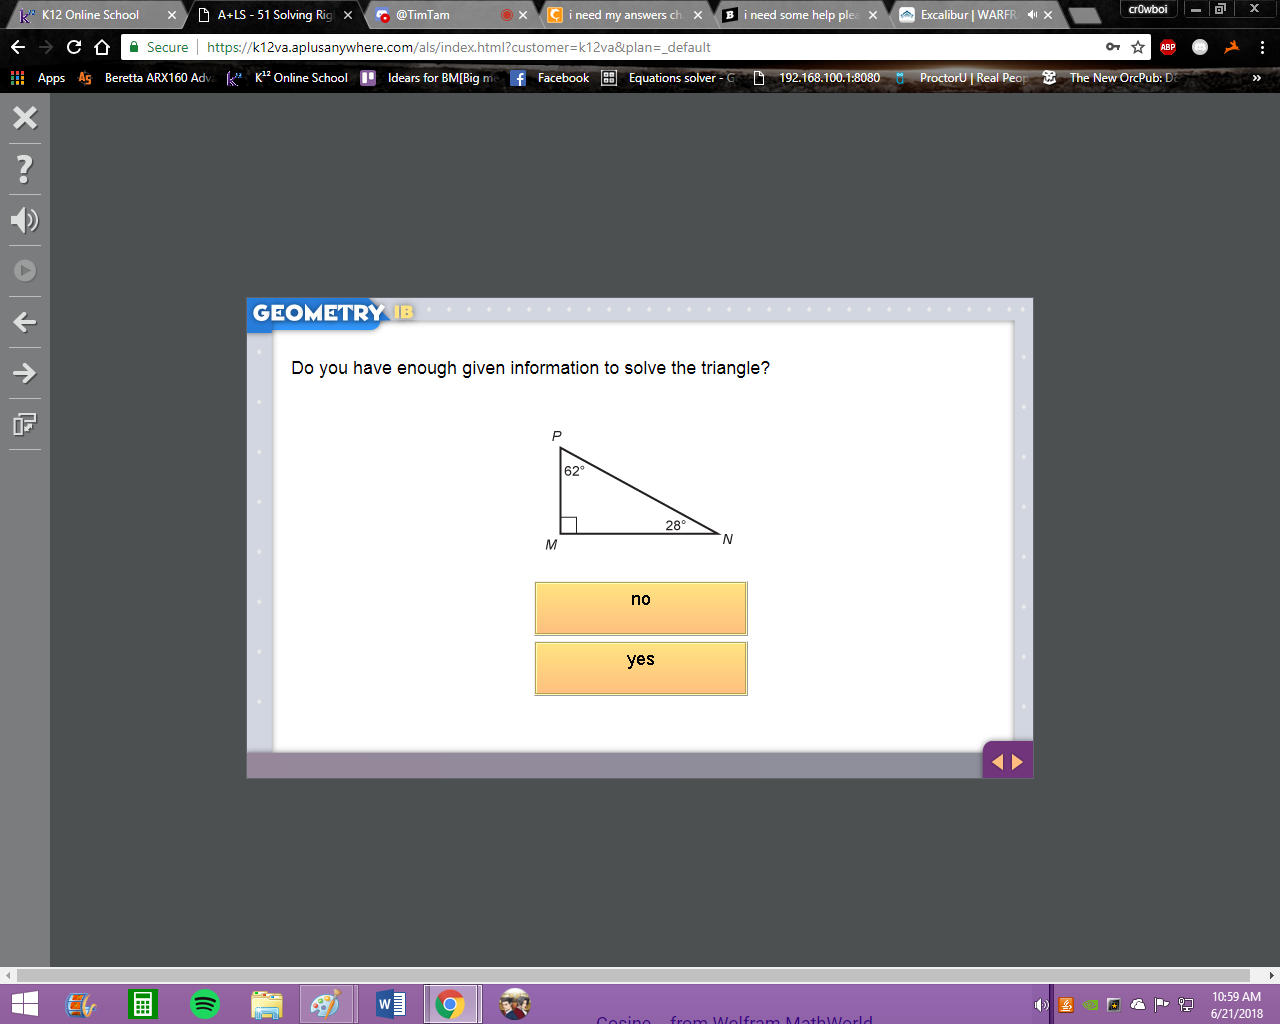
Task: Open help with the question mark icon
Action: (25, 169)
